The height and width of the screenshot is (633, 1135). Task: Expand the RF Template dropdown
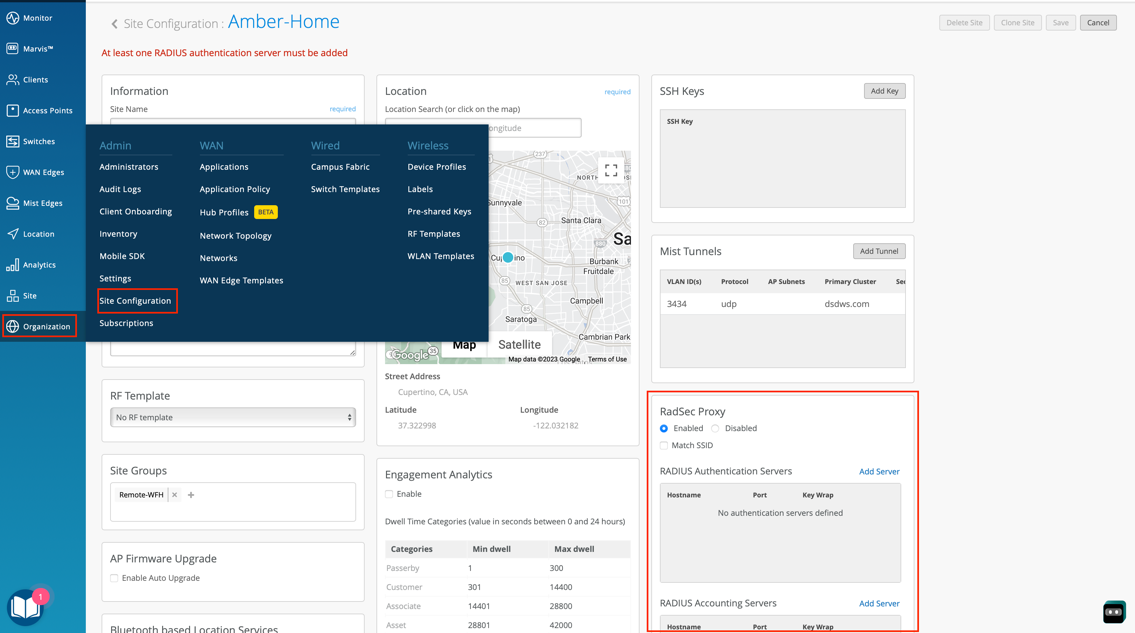(x=232, y=417)
